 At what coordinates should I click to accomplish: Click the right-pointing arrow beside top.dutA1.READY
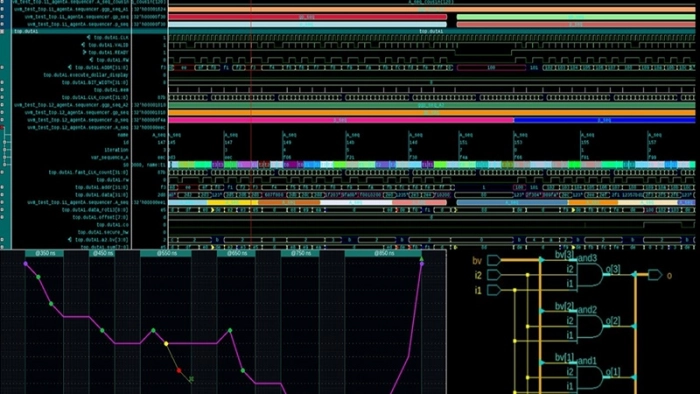85,52
